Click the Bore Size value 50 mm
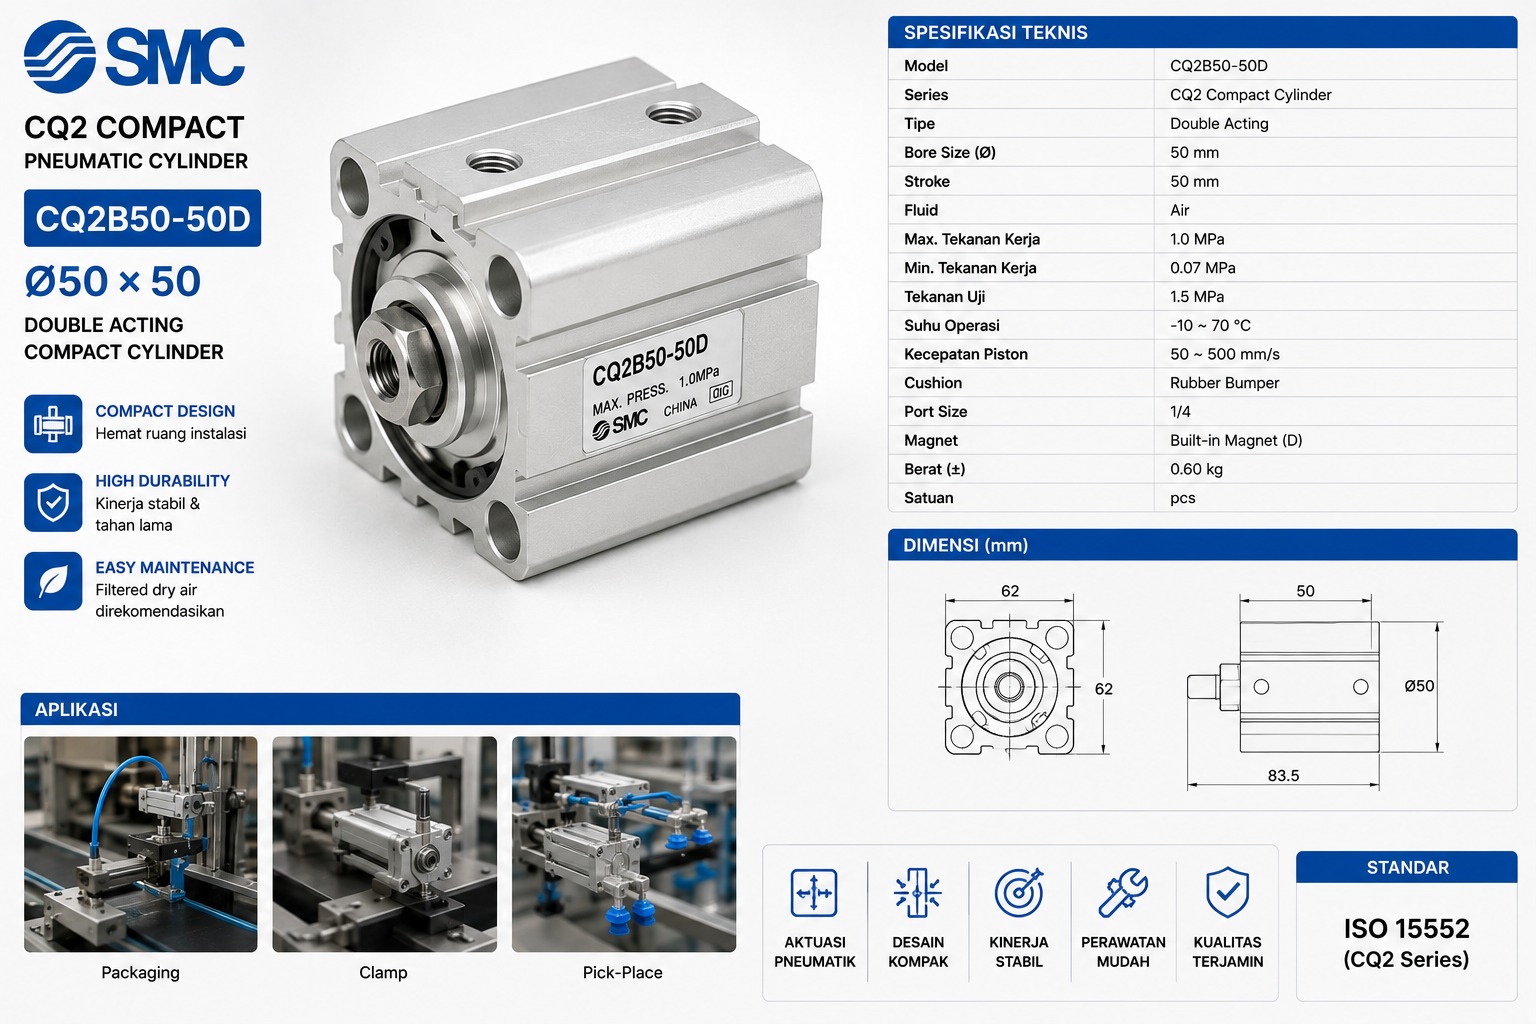 click(x=1195, y=153)
